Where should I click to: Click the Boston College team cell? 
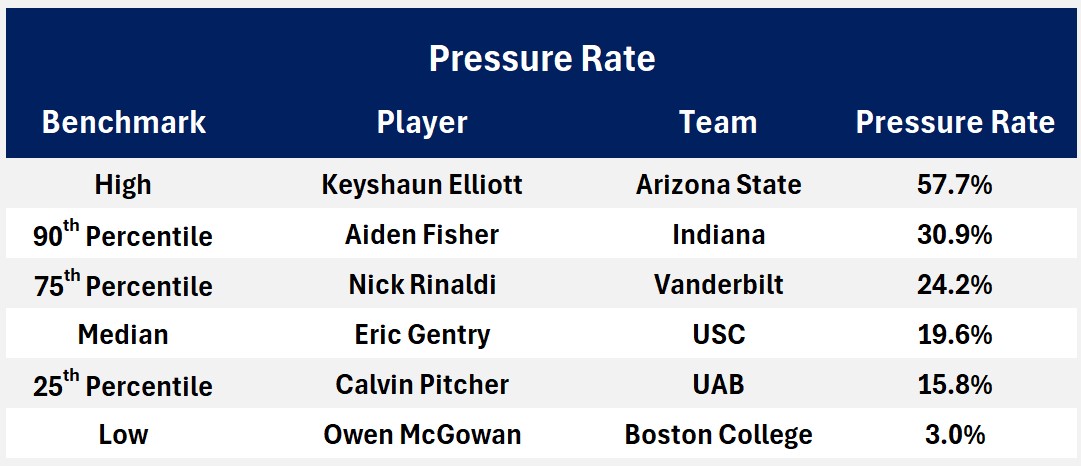[718, 435]
